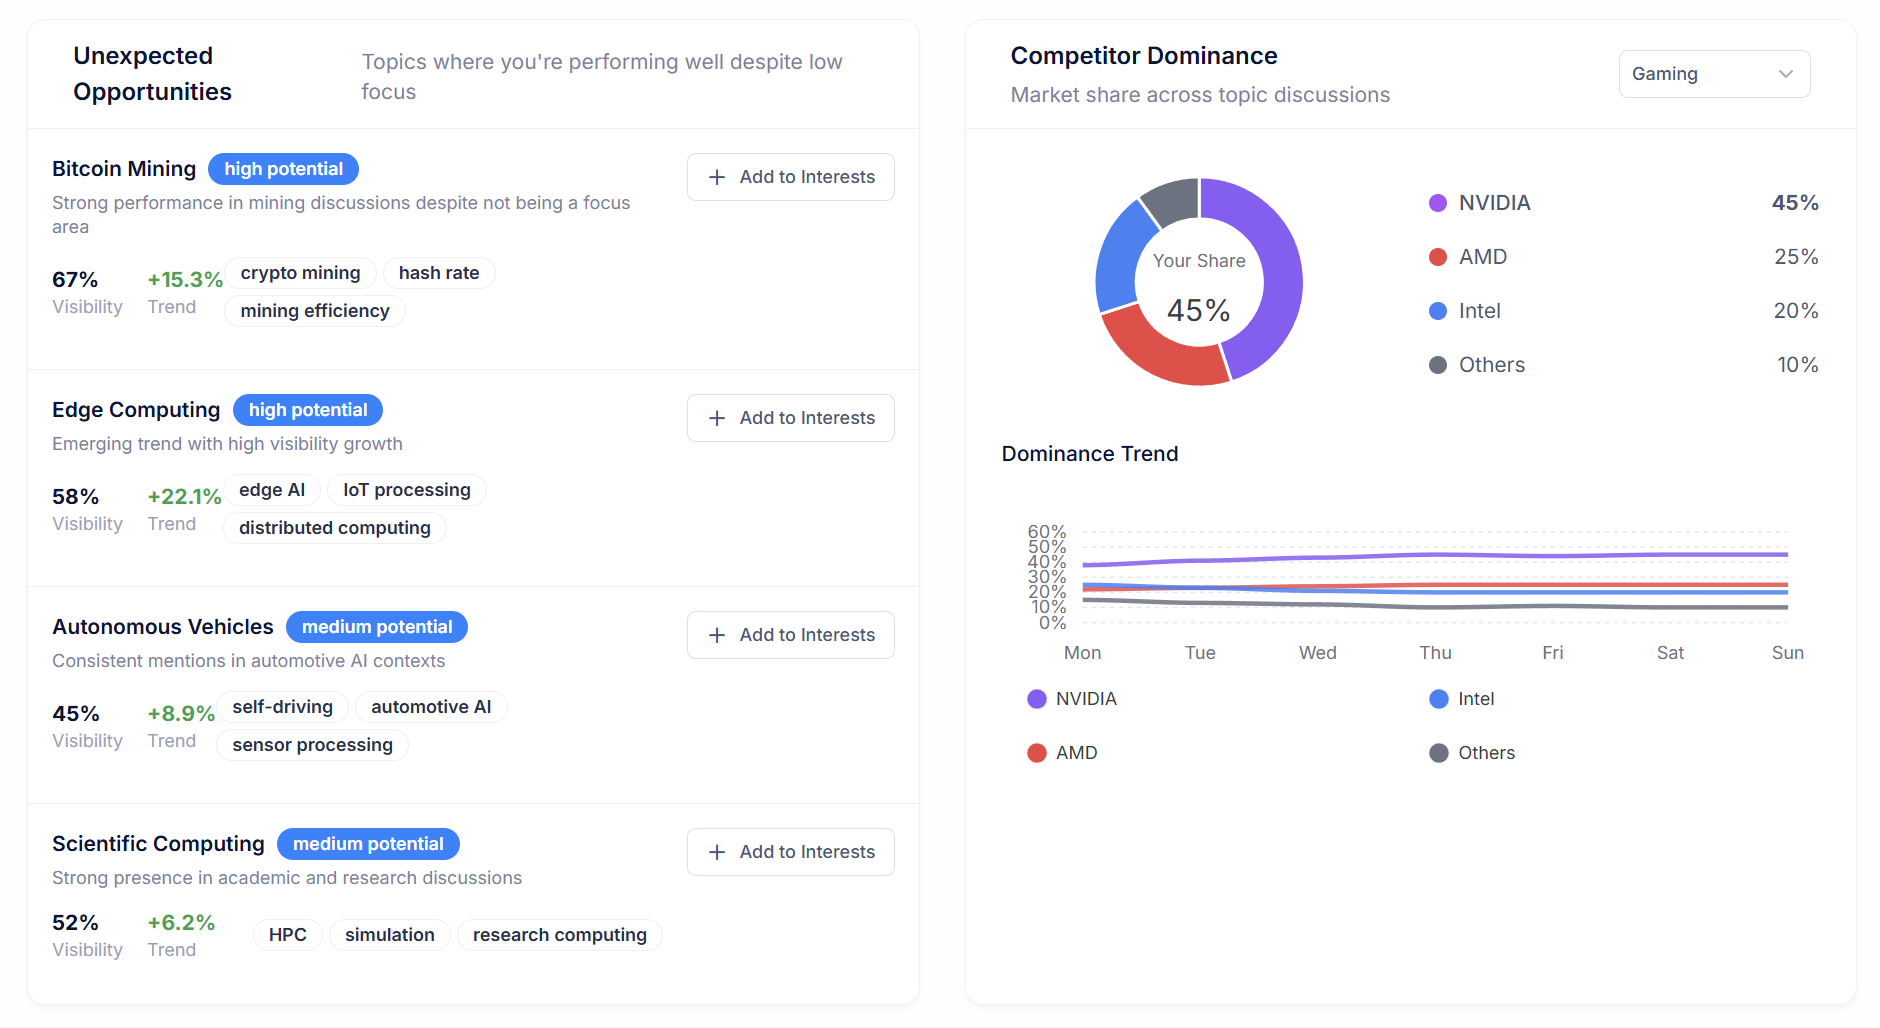Click the 52% visibility value
This screenshot has width=1880, height=1028.
coord(75,923)
